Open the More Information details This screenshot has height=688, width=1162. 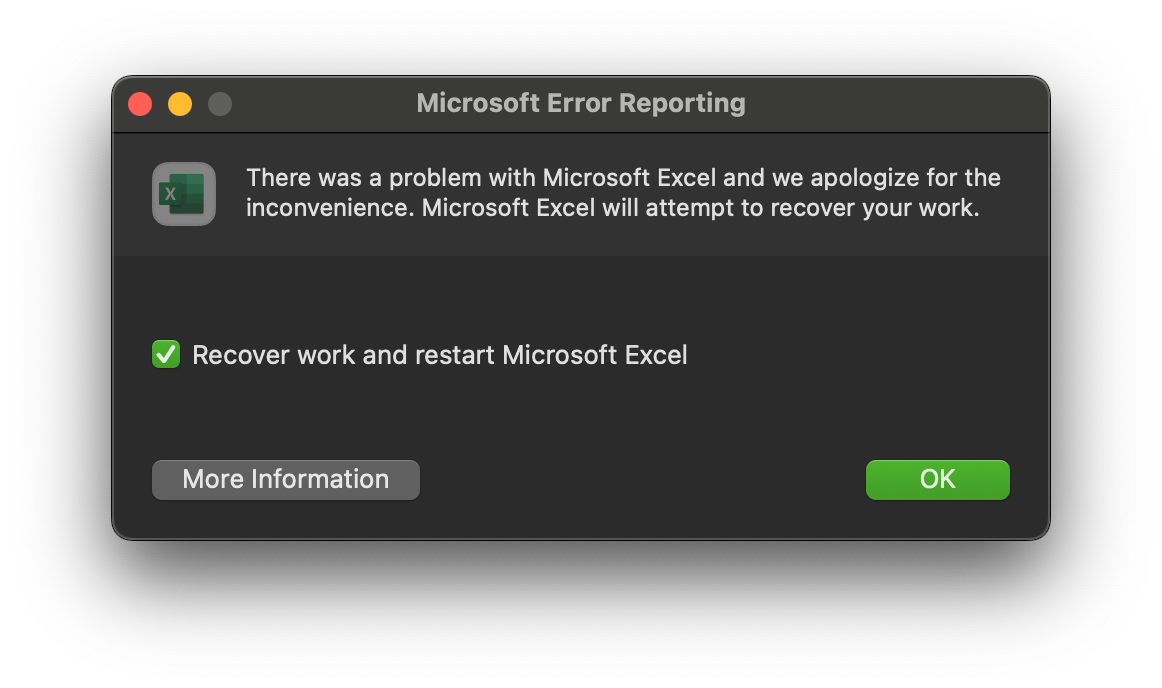pos(286,480)
